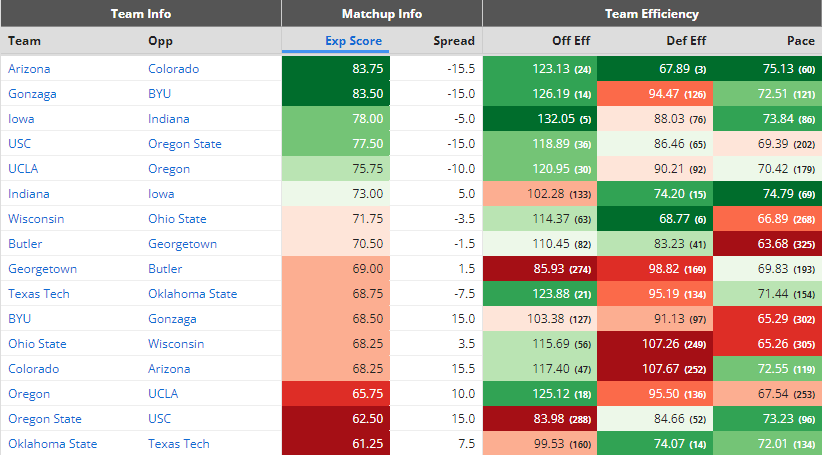Select Arizona's 67.89 defensive efficiency cell
This screenshot has height=455, width=822.
(655, 69)
